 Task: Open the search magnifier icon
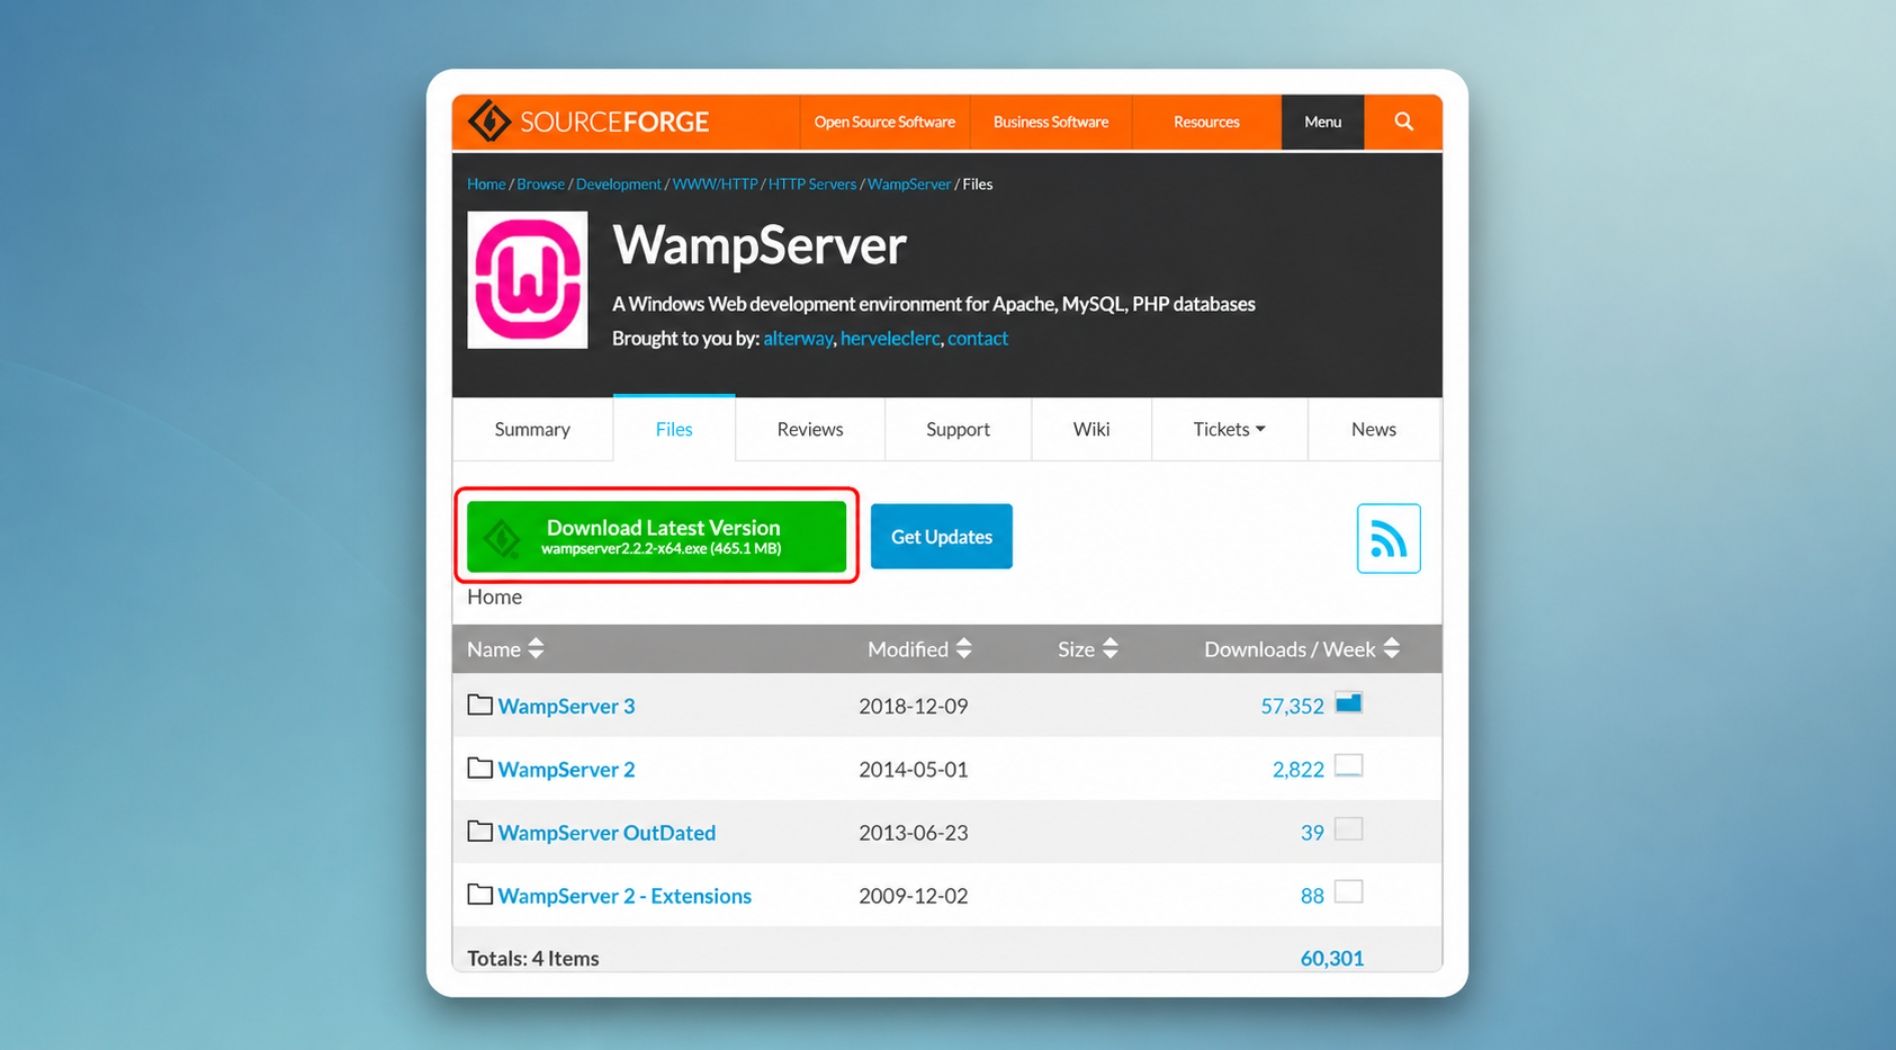tap(1403, 122)
